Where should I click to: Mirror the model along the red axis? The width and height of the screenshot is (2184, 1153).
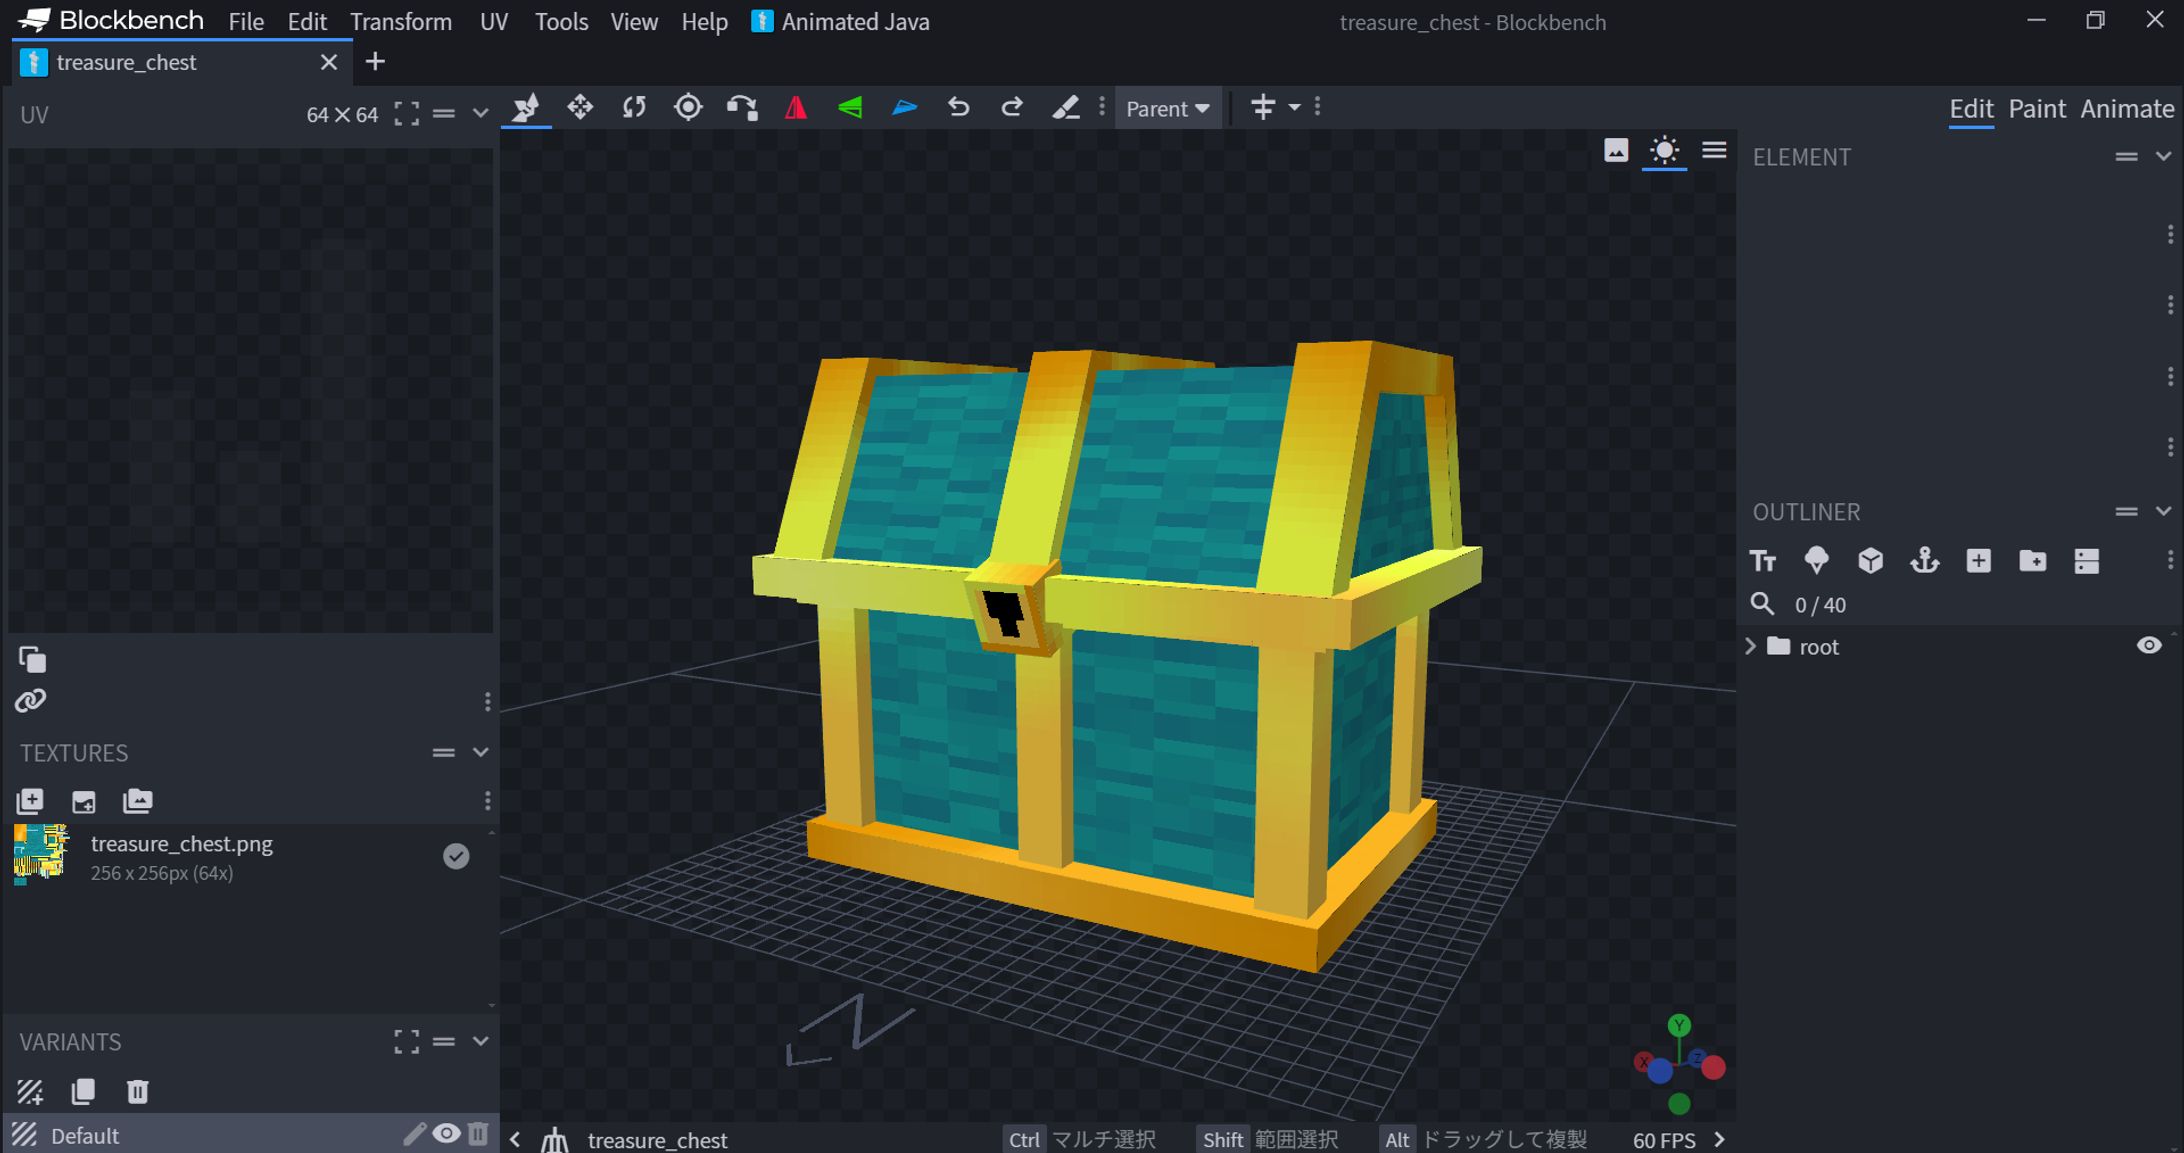pyautogui.click(x=796, y=107)
